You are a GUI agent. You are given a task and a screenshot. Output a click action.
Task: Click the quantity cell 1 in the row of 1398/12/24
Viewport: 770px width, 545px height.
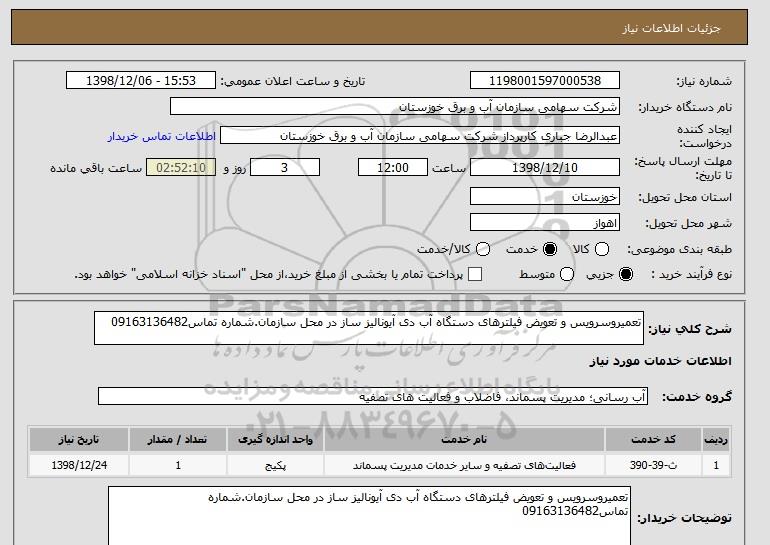tap(178, 465)
